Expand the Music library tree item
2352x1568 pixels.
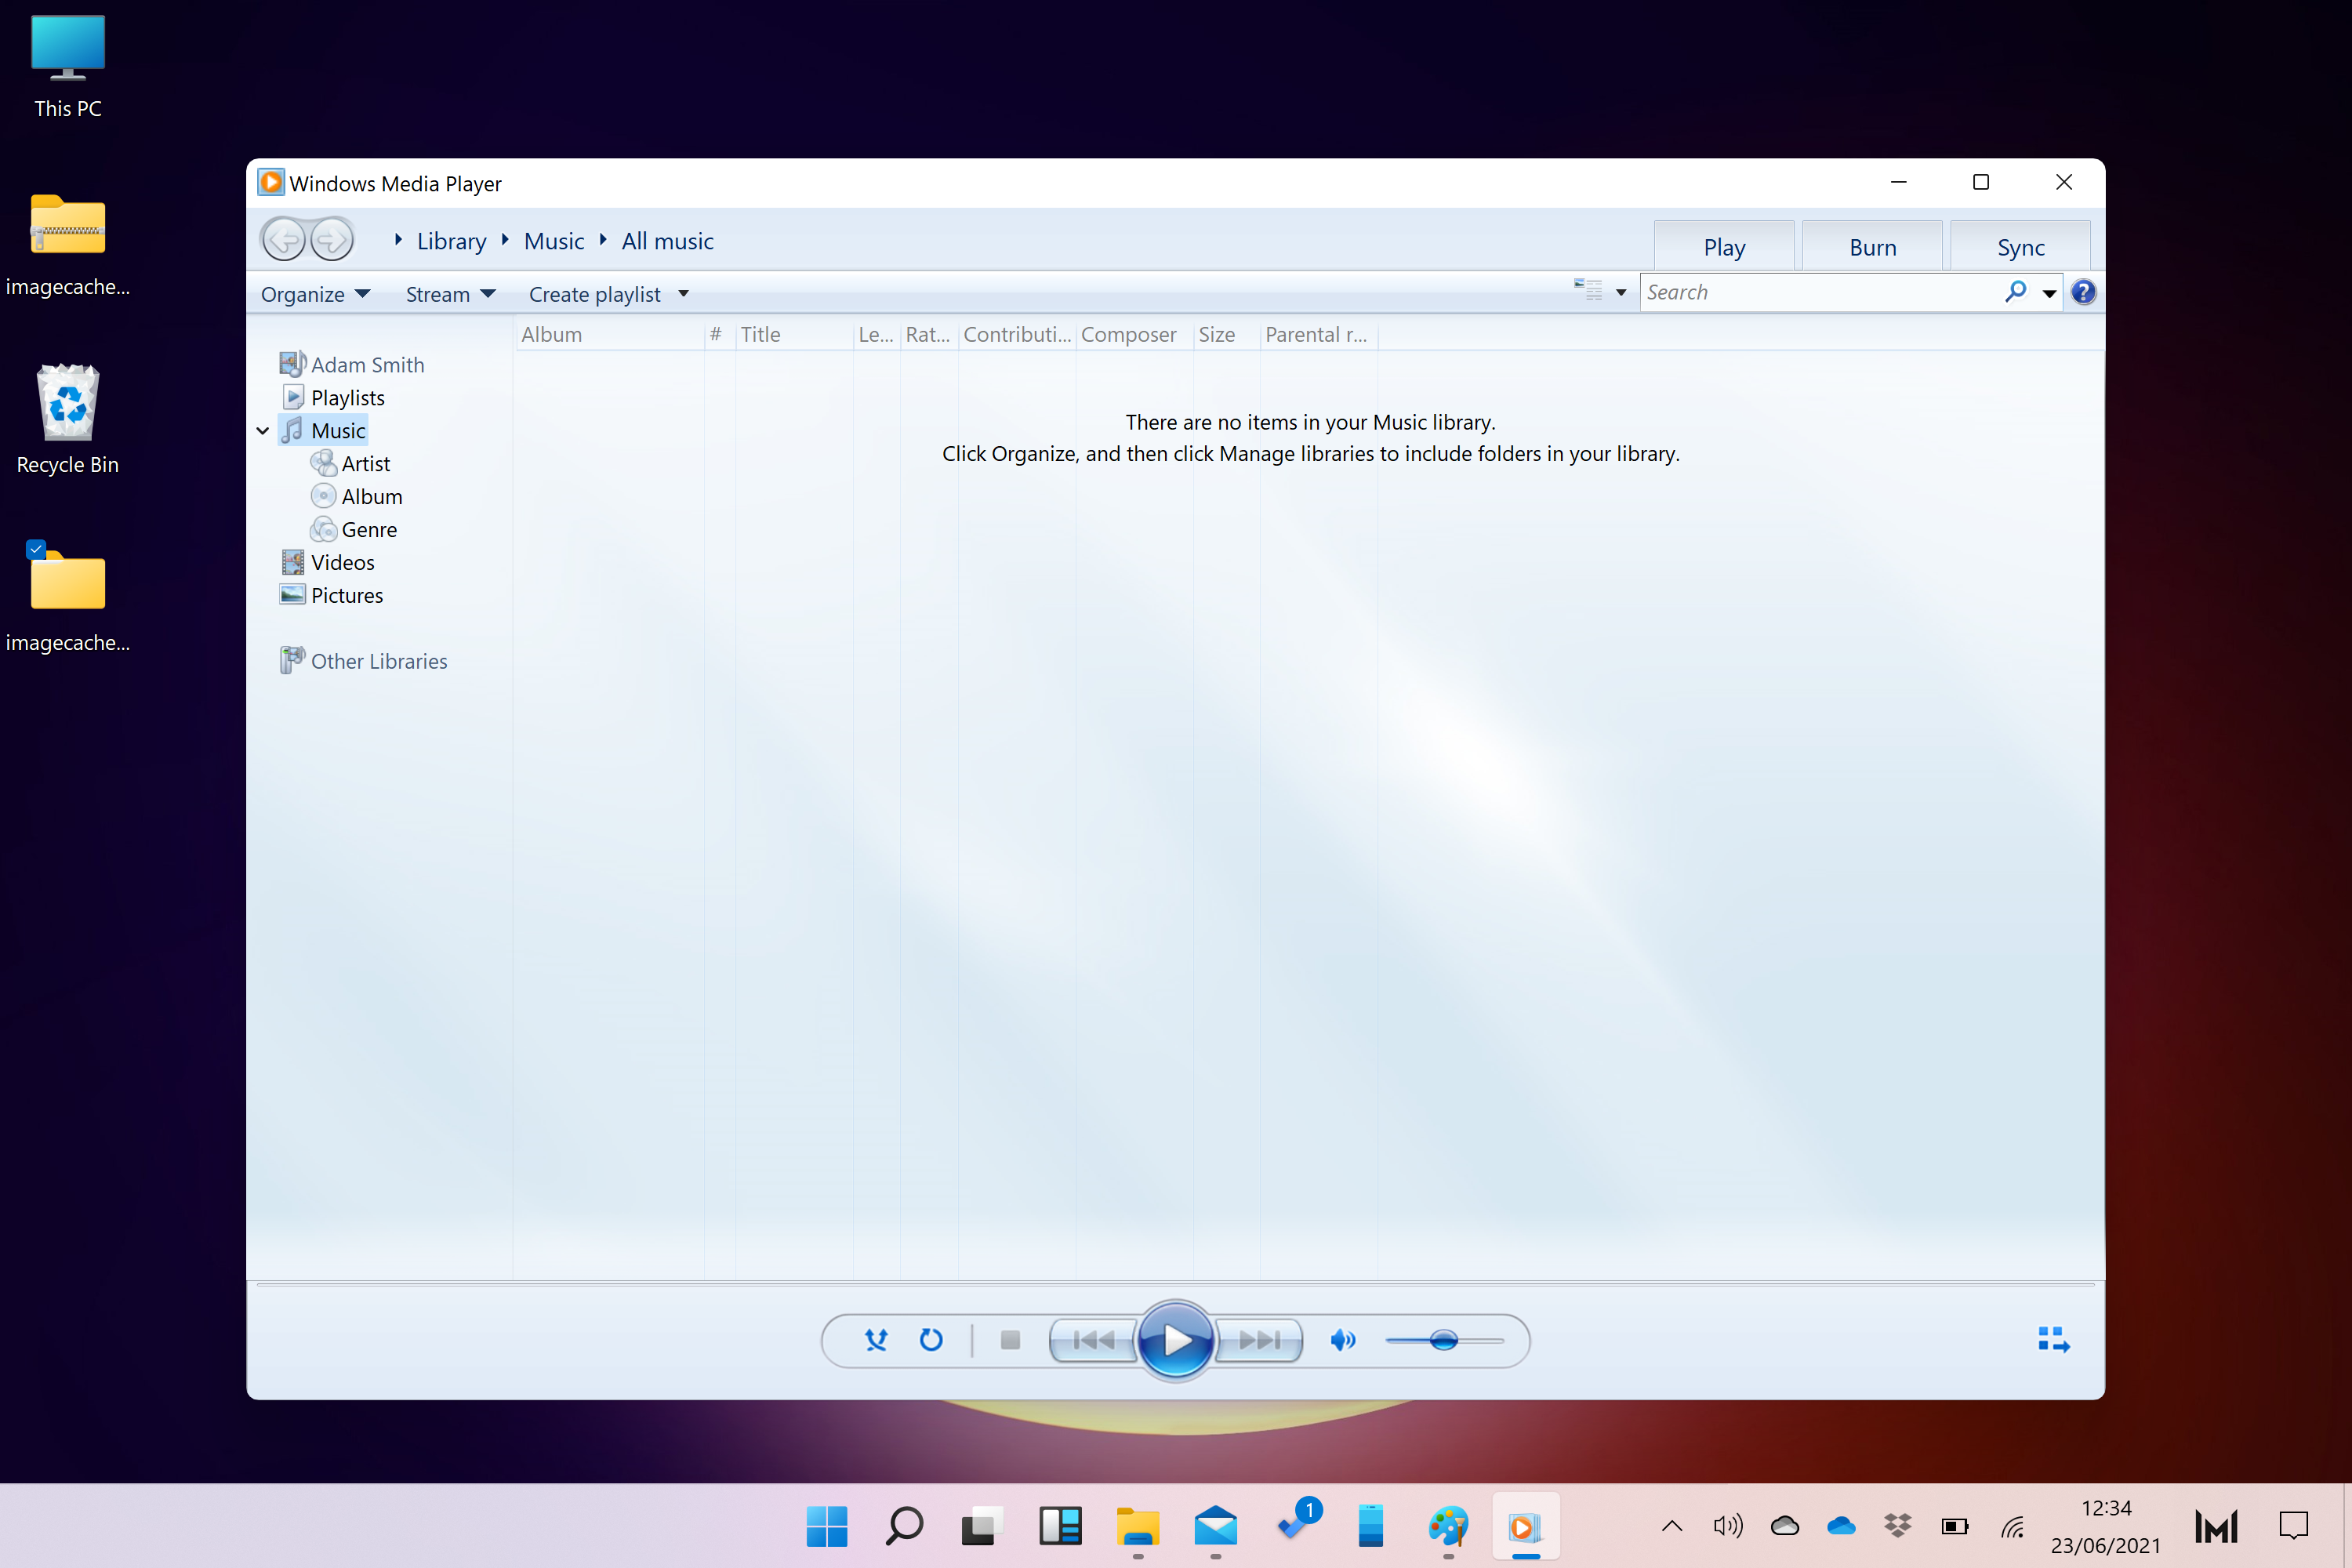coord(263,429)
